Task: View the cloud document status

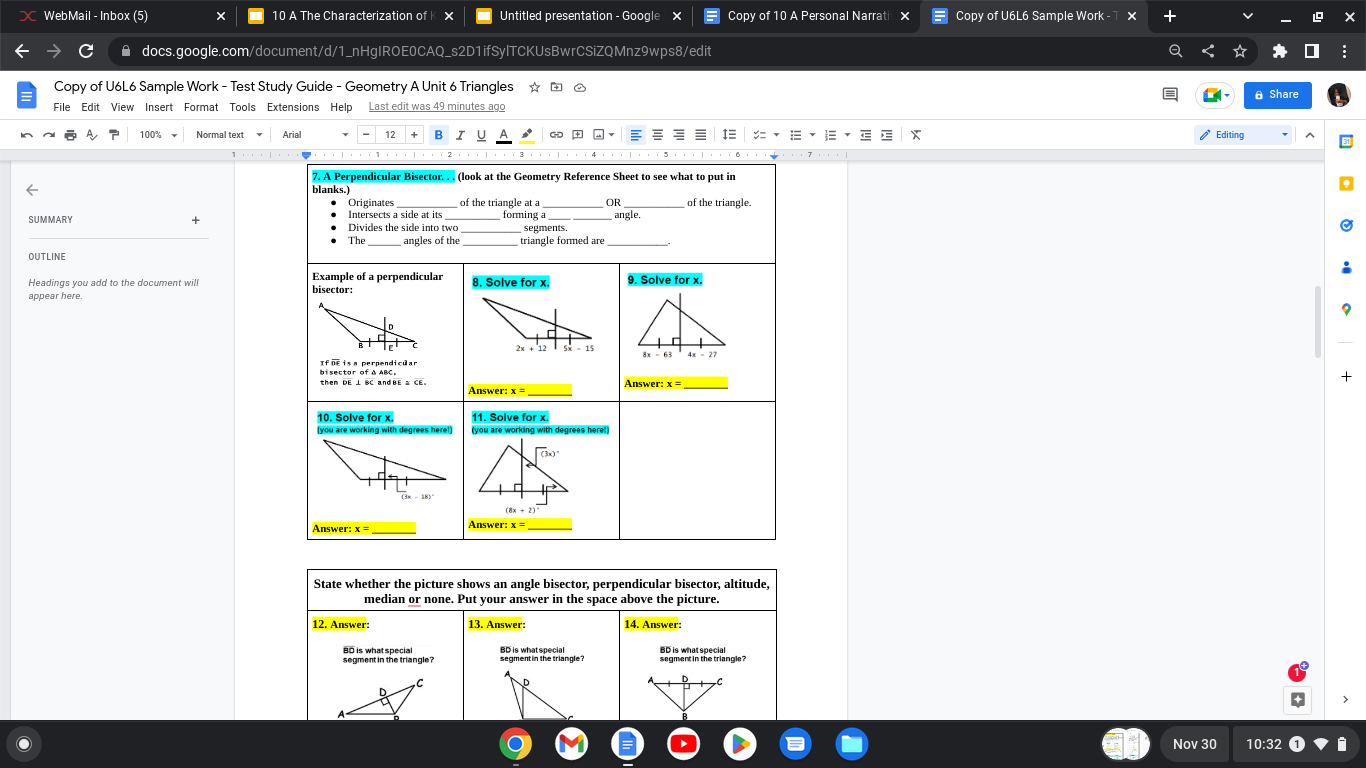Action: pyautogui.click(x=579, y=87)
